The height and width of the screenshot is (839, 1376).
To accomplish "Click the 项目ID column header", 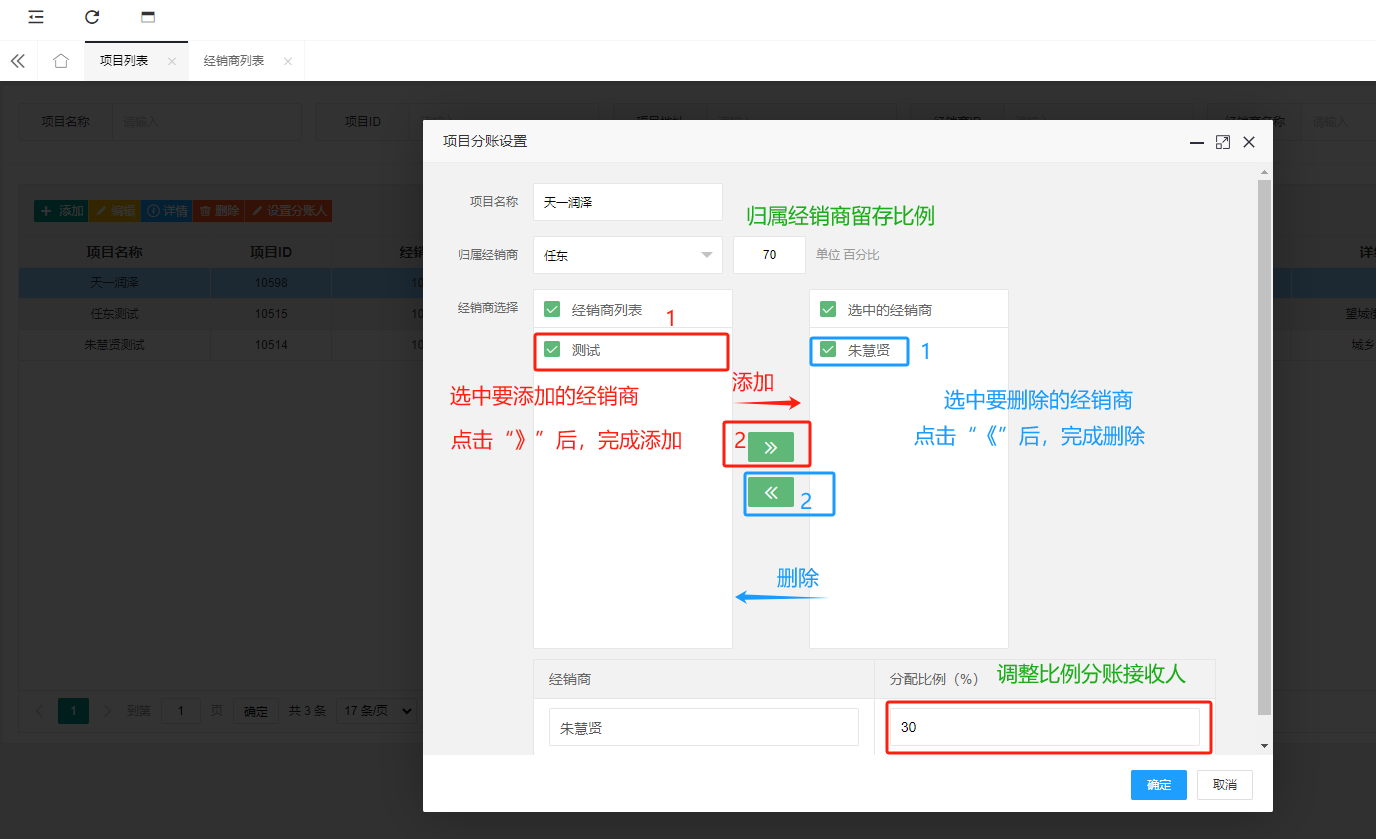I will point(271,252).
